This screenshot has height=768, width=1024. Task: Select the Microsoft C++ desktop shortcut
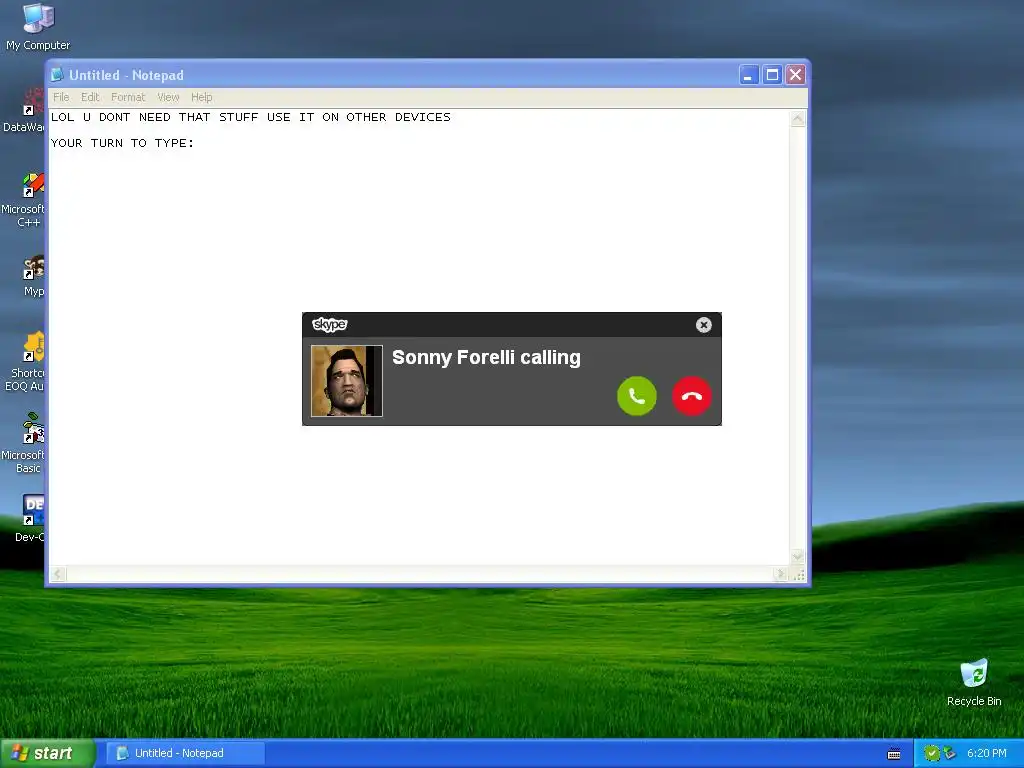pos(24,200)
